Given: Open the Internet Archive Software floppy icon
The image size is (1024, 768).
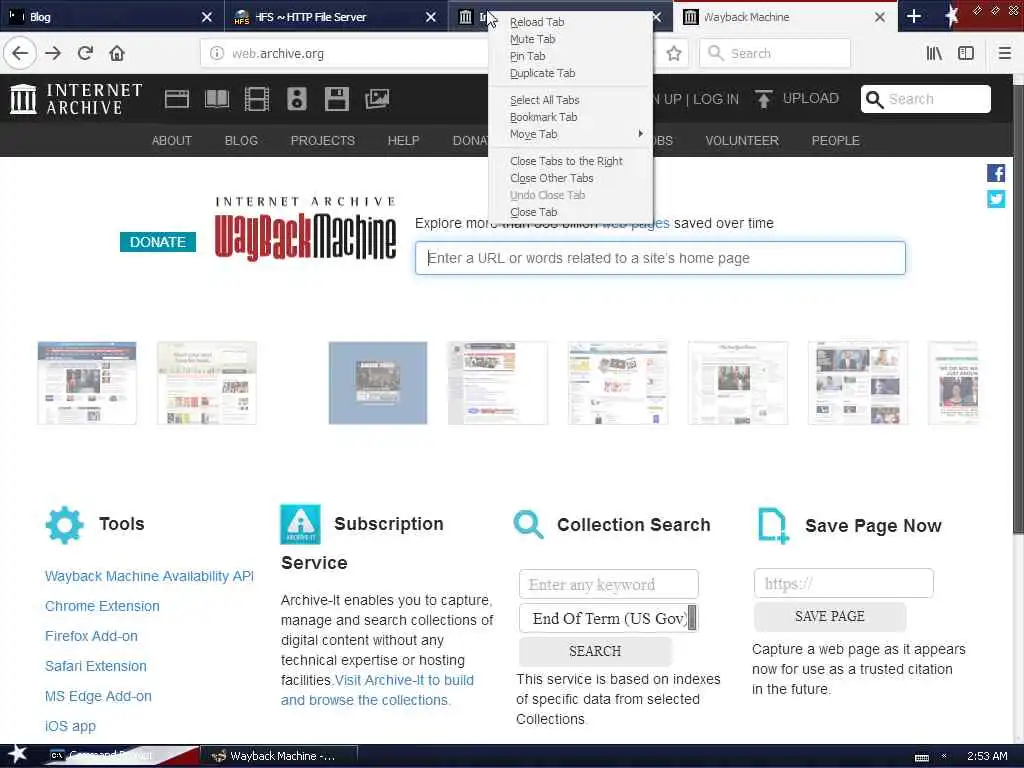Looking at the screenshot, I should (x=336, y=99).
